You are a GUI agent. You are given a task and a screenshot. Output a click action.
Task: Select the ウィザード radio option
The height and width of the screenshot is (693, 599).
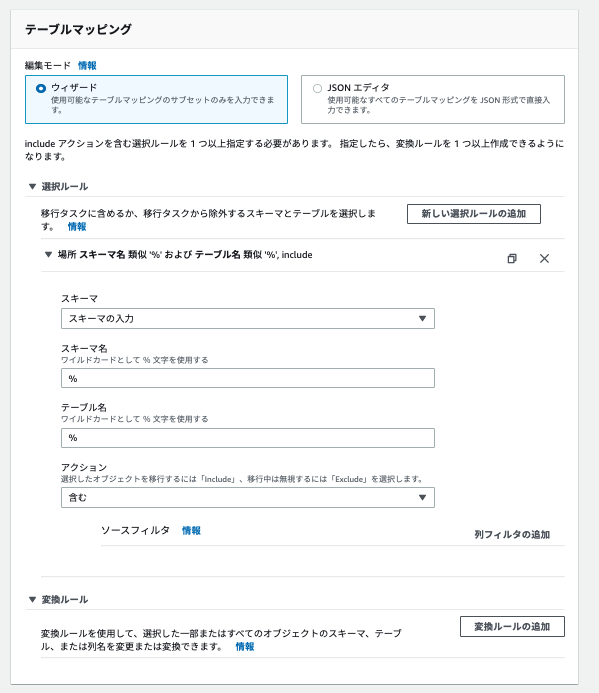tap(41, 88)
